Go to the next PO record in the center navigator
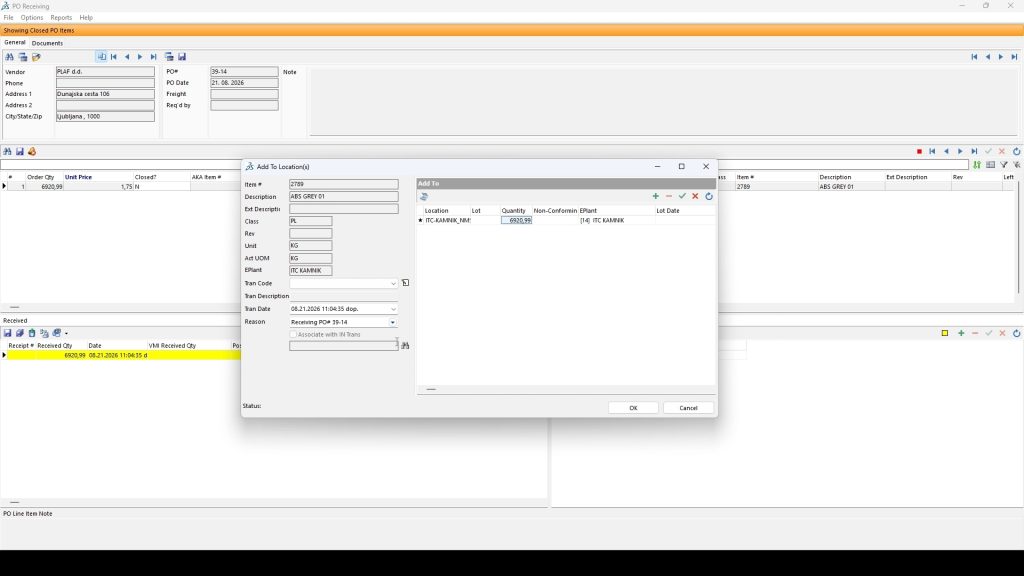 coord(140,57)
